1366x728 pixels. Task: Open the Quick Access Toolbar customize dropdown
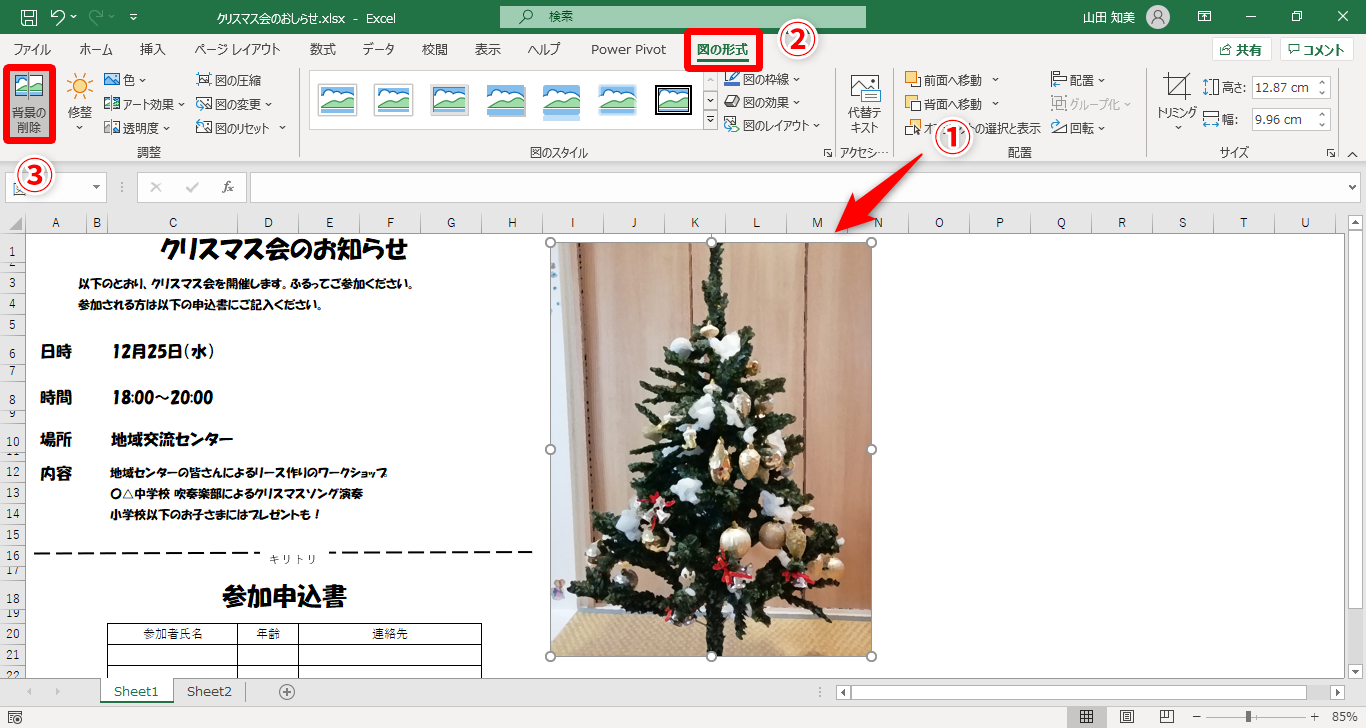pyautogui.click(x=134, y=17)
